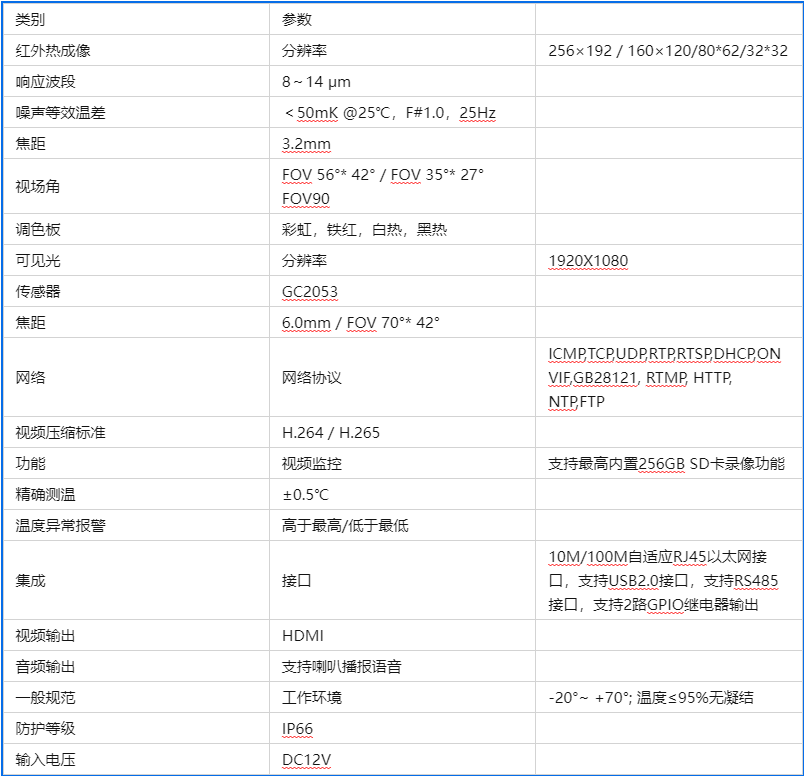Image resolution: width=804 pixels, height=776 pixels.
Task: Click the IP66 protection rating cell
Action: click(x=298, y=728)
